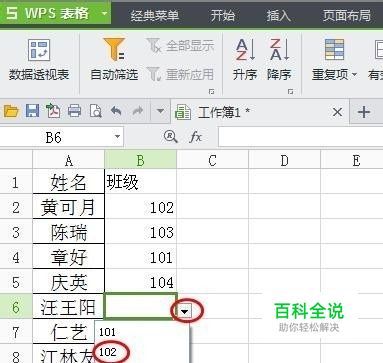Viewport: 383px width, 363px height.
Task: Expand quick access toolbar dropdown arrow
Action: [160, 111]
